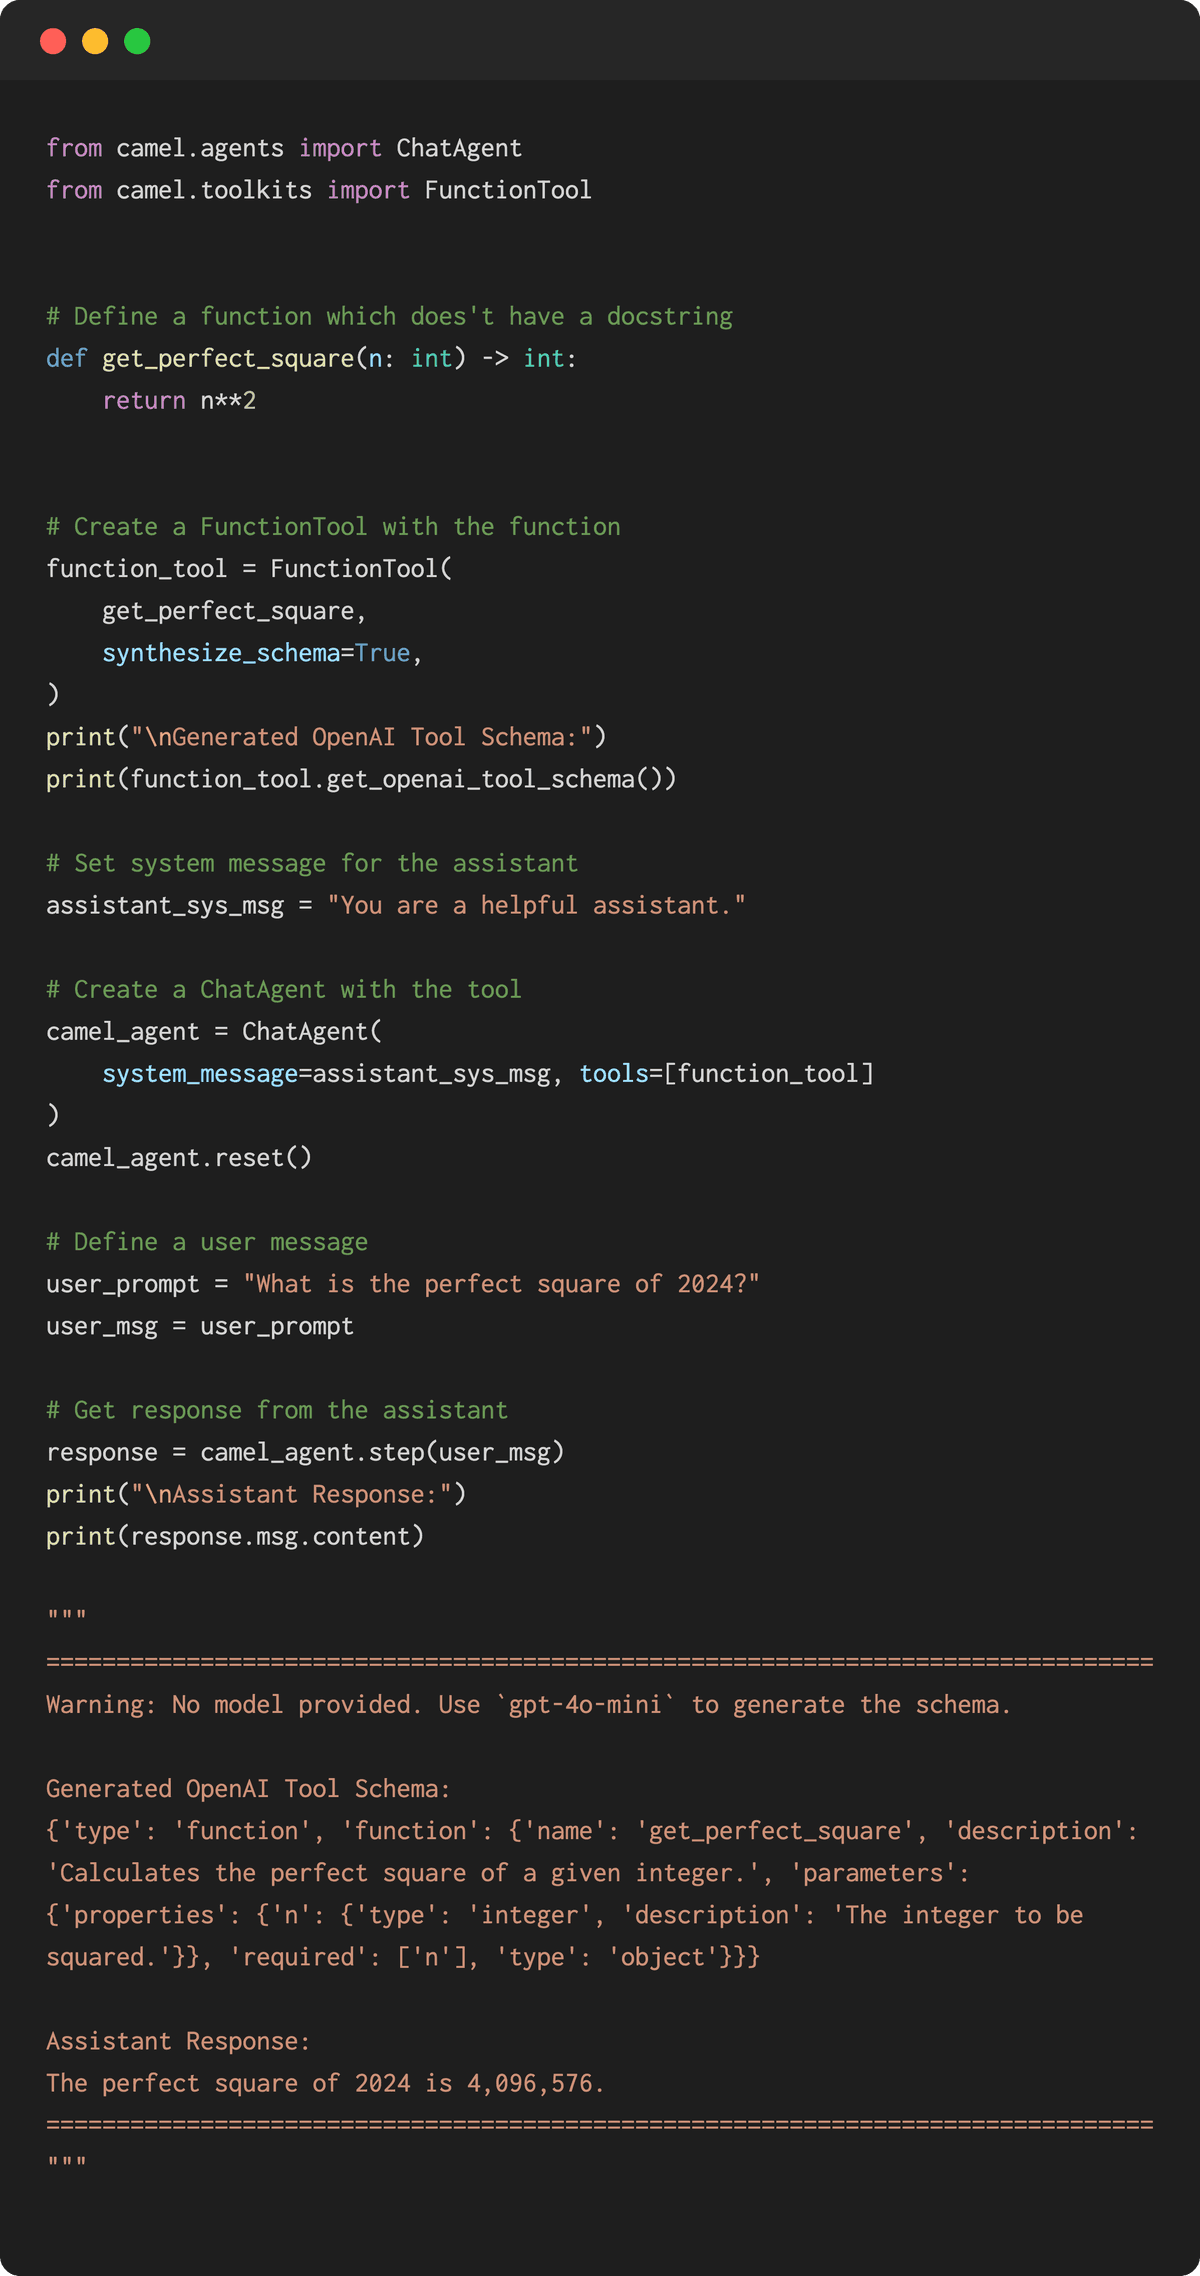Click the ChatAgent import name
The image size is (1200, 2276).
(x=459, y=148)
